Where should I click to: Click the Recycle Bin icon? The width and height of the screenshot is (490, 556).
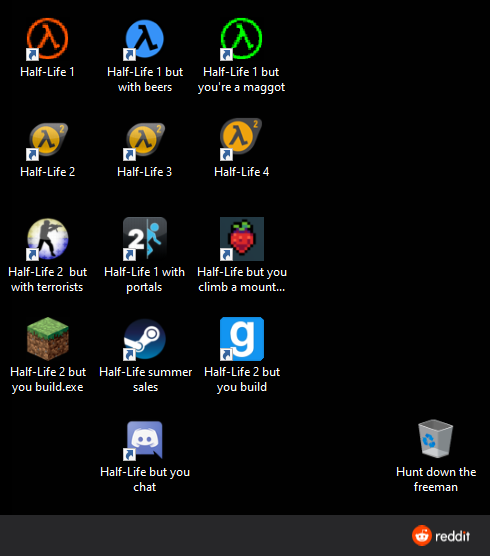pos(435,439)
